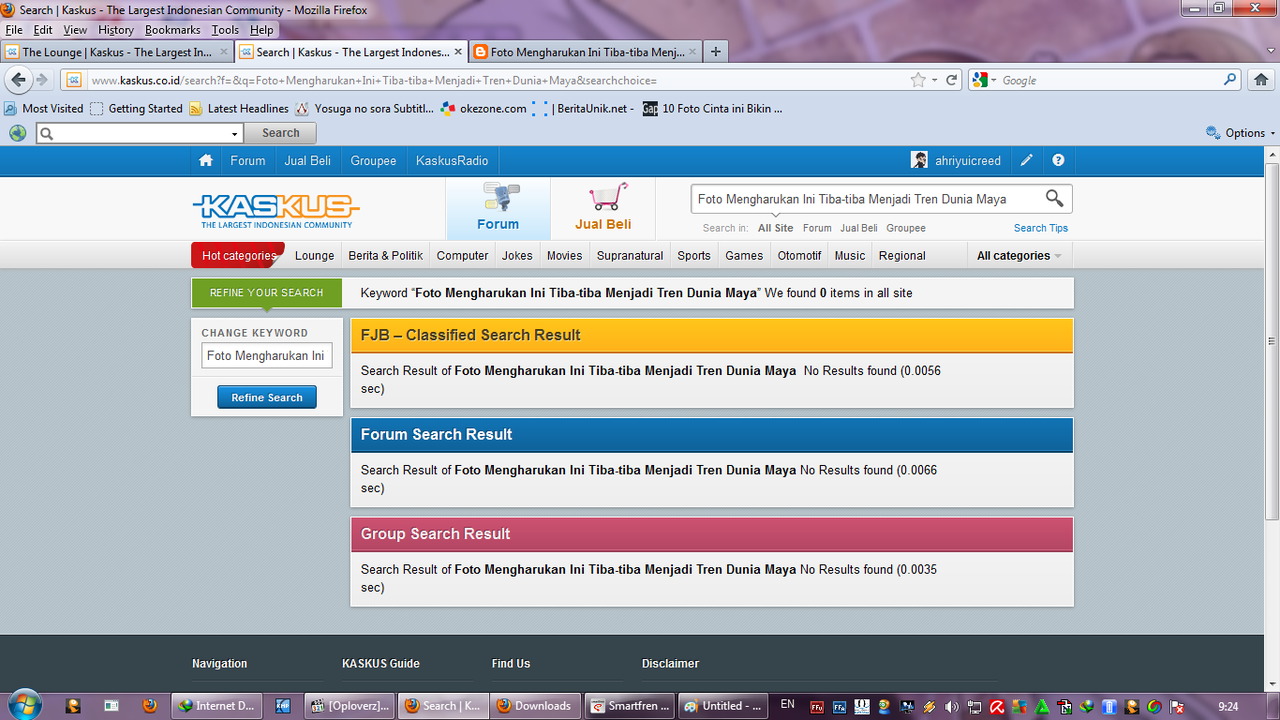Open the Jual Beli link in the top navigation

click(x=307, y=161)
